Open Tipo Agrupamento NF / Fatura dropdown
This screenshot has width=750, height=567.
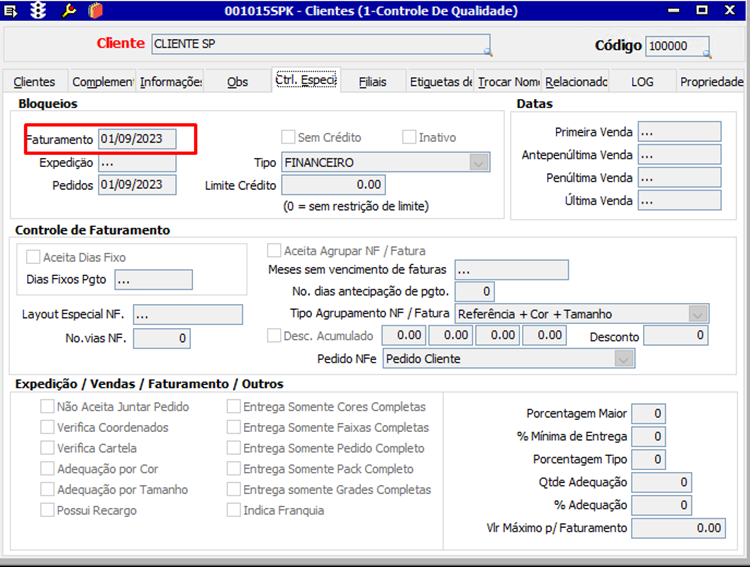point(698,314)
